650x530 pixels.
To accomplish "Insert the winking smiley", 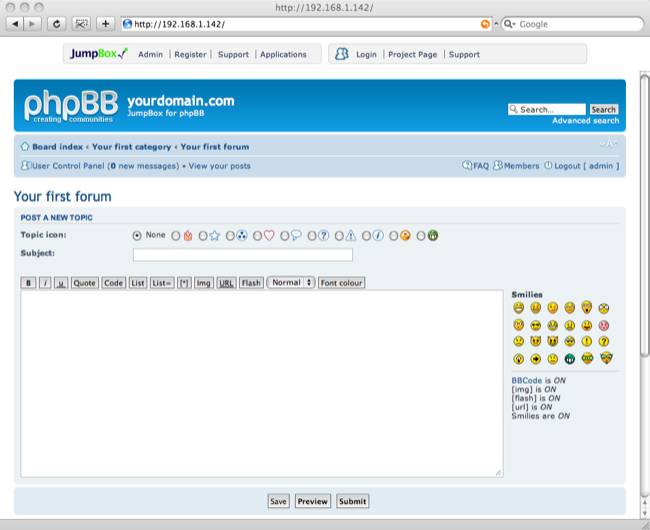I will [x=552, y=308].
